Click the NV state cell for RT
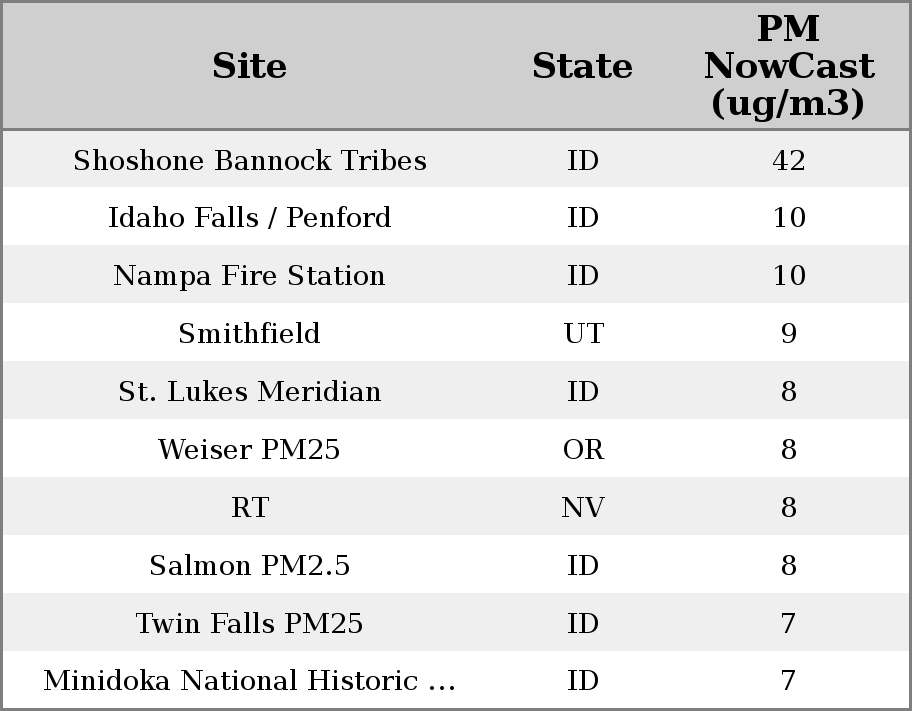Image resolution: width=912 pixels, height=711 pixels. (x=583, y=508)
